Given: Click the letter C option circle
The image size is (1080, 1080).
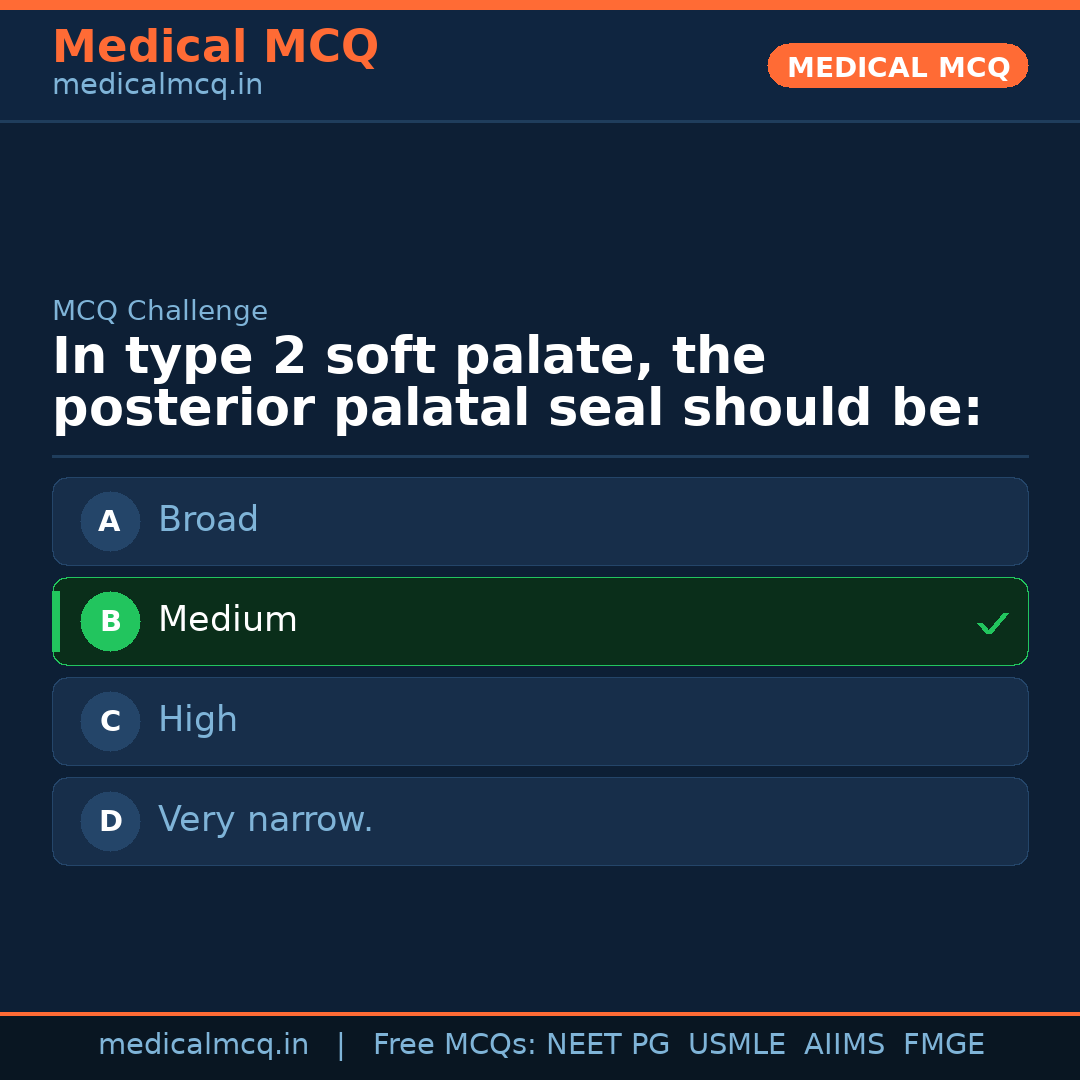Looking at the screenshot, I should coord(110,721).
